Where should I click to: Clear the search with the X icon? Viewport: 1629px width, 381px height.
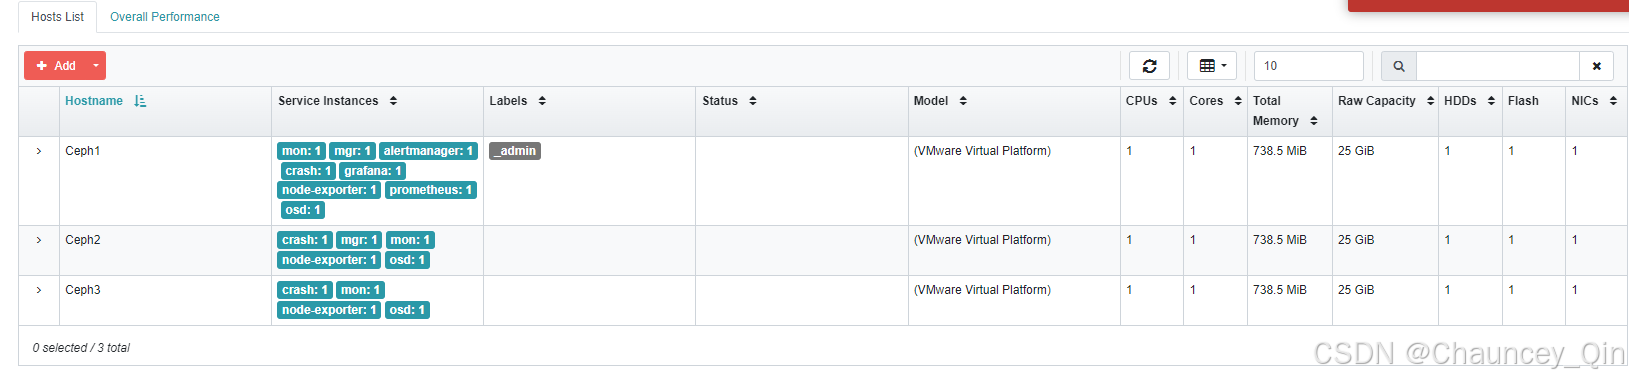point(1596,66)
